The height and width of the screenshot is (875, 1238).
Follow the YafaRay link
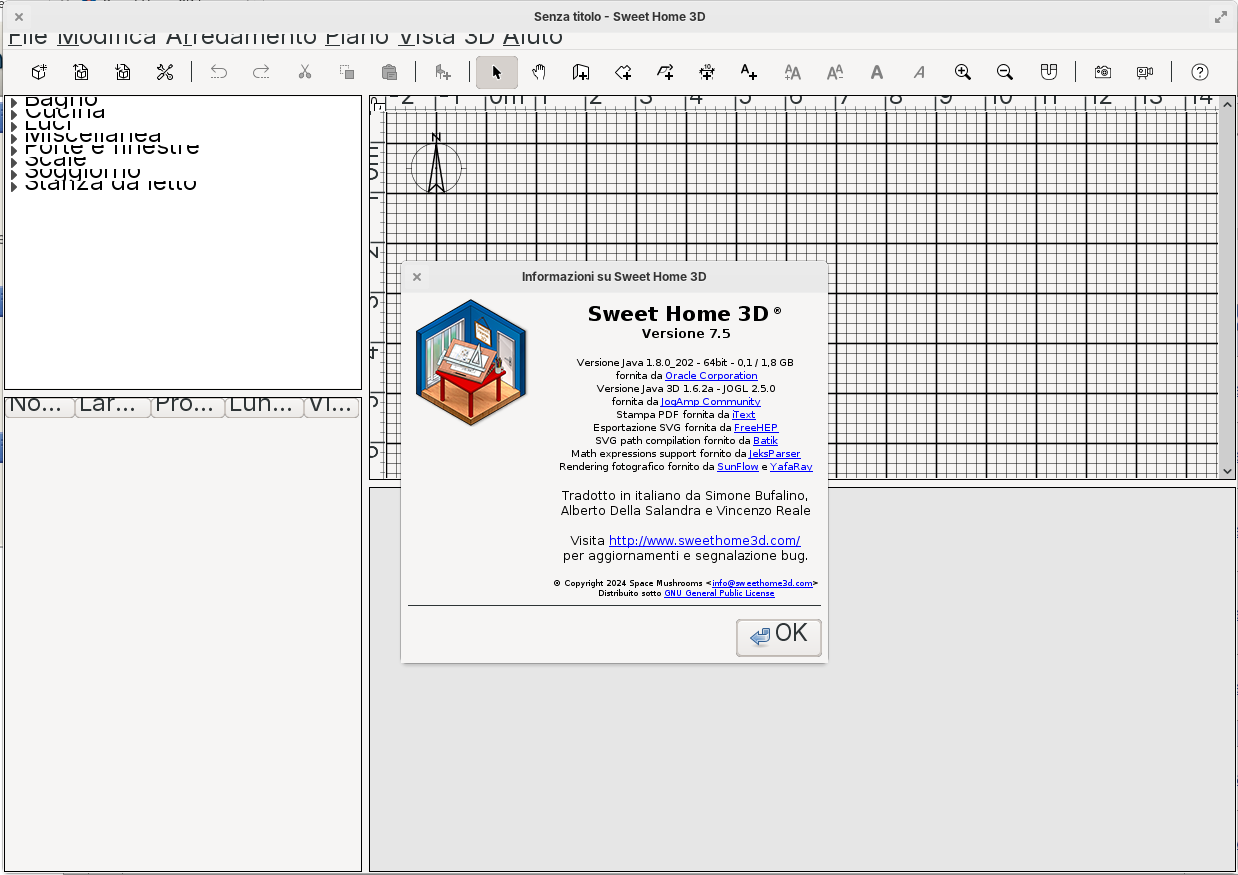(x=791, y=467)
